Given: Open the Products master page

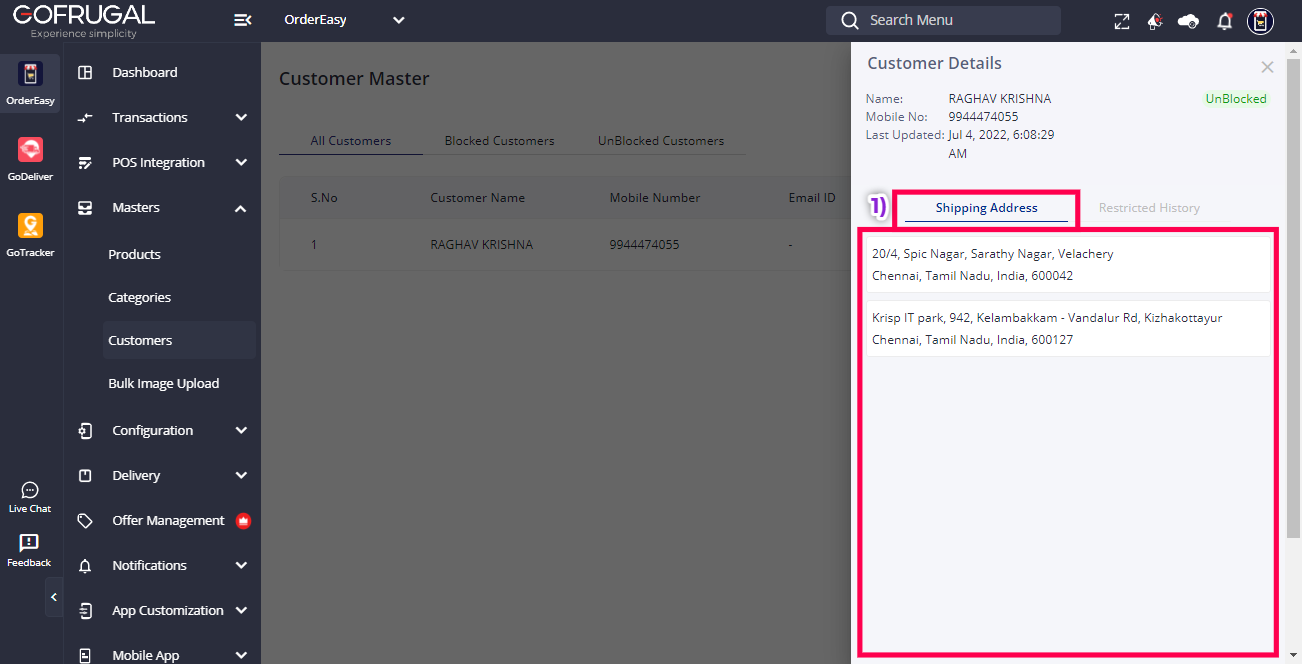Looking at the screenshot, I should coord(134,255).
